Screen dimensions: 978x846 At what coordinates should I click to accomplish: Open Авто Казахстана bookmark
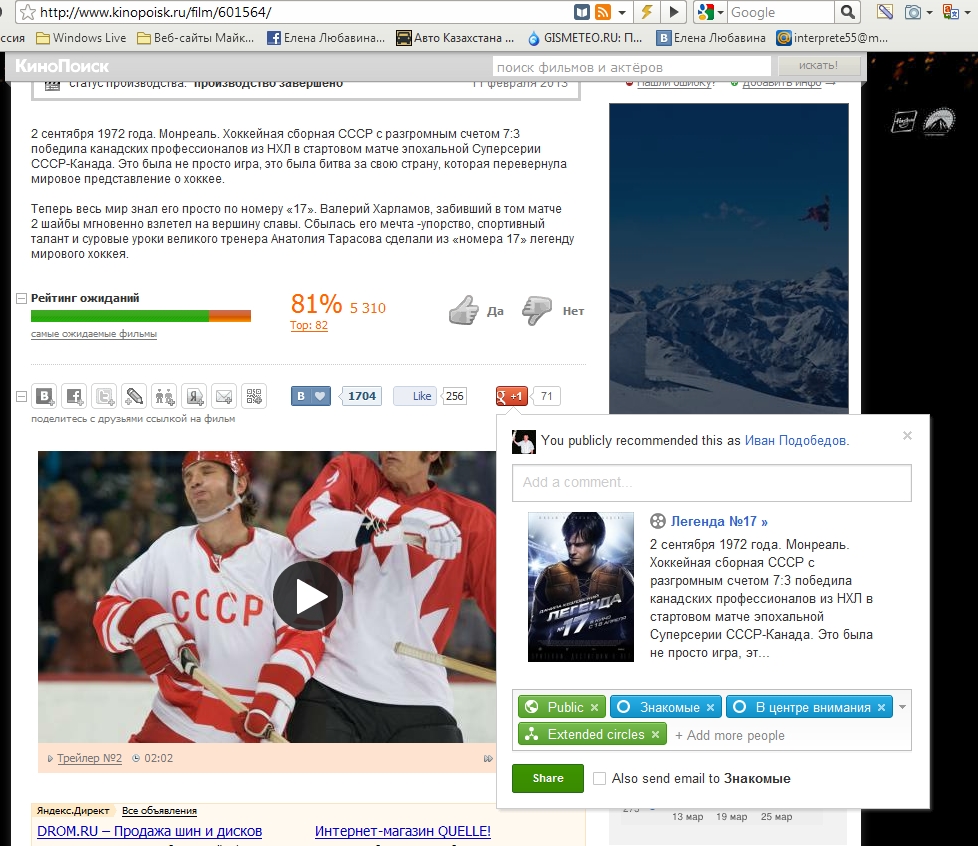(x=455, y=38)
